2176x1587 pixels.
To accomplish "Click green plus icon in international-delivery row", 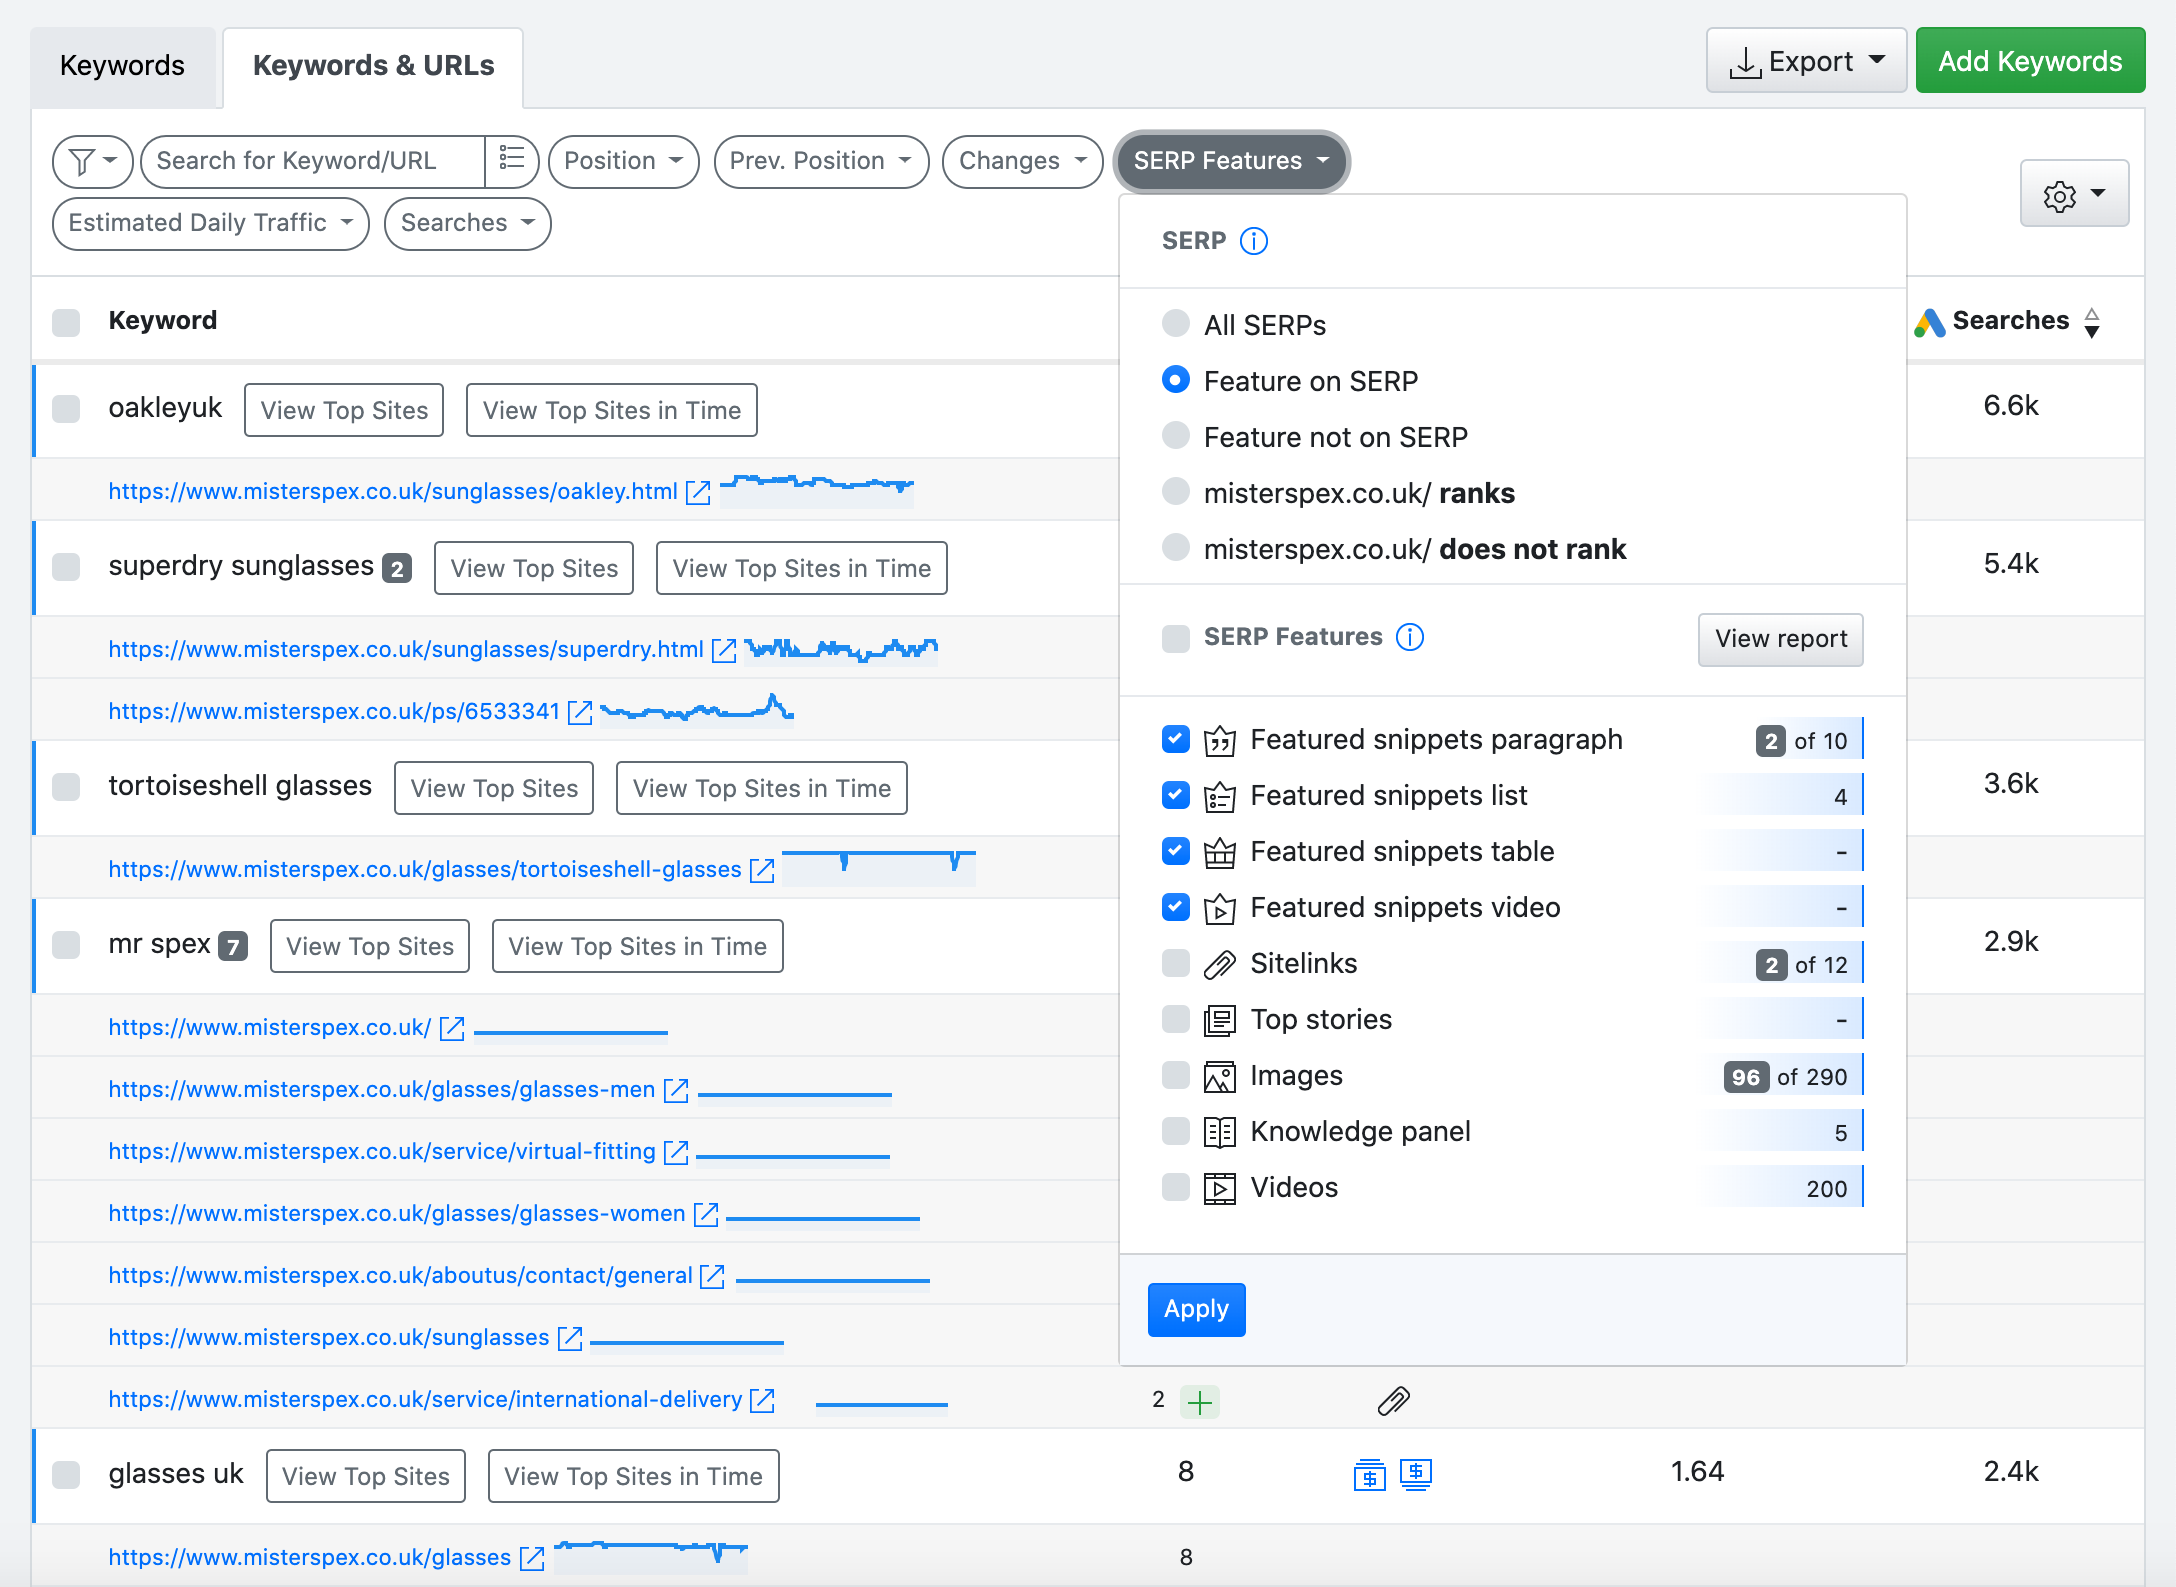I will [x=1200, y=1402].
